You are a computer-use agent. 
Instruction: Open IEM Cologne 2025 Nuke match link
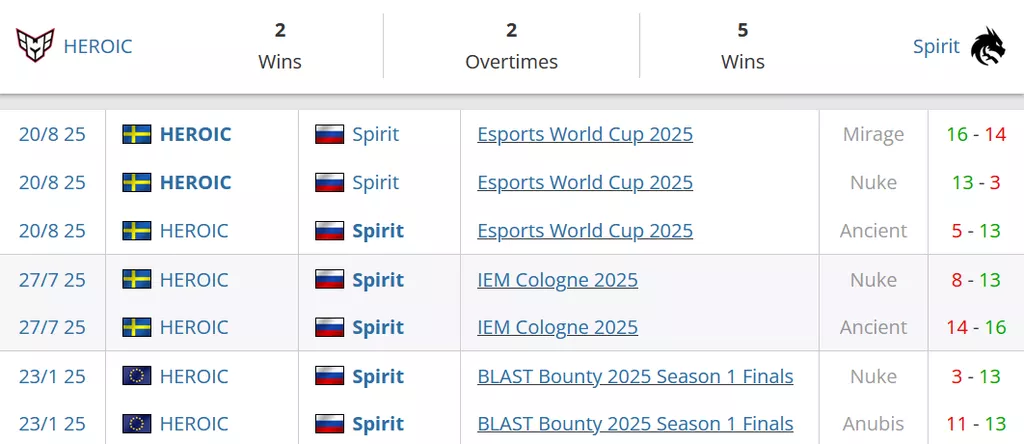[x=557, y=280]
